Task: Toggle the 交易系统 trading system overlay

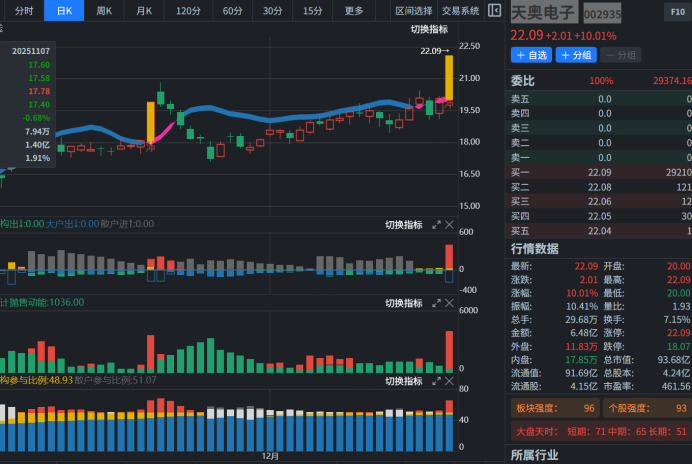Action: click(460, 11)
